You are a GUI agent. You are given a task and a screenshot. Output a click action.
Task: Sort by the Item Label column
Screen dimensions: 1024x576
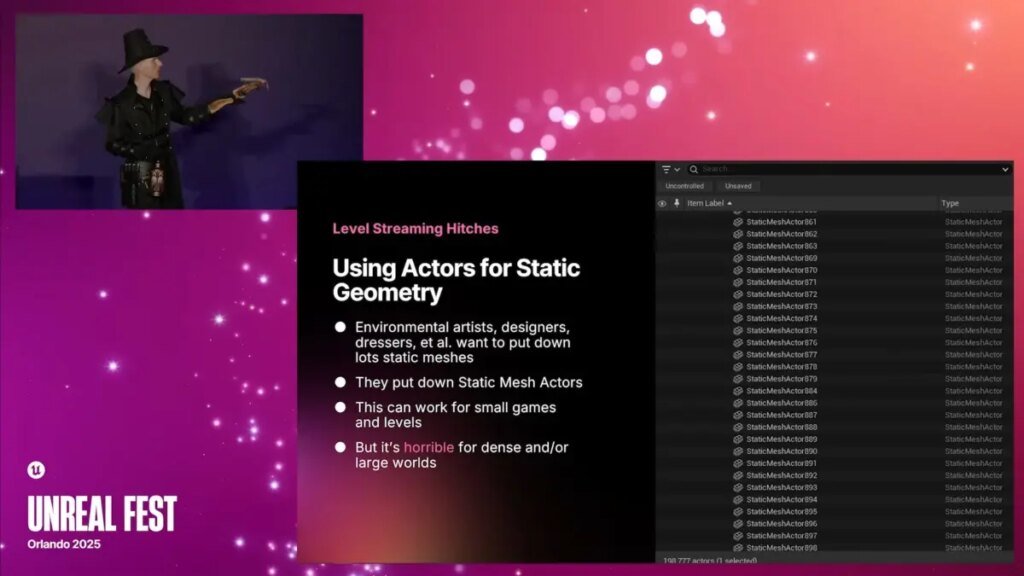(x=708, y=203)
